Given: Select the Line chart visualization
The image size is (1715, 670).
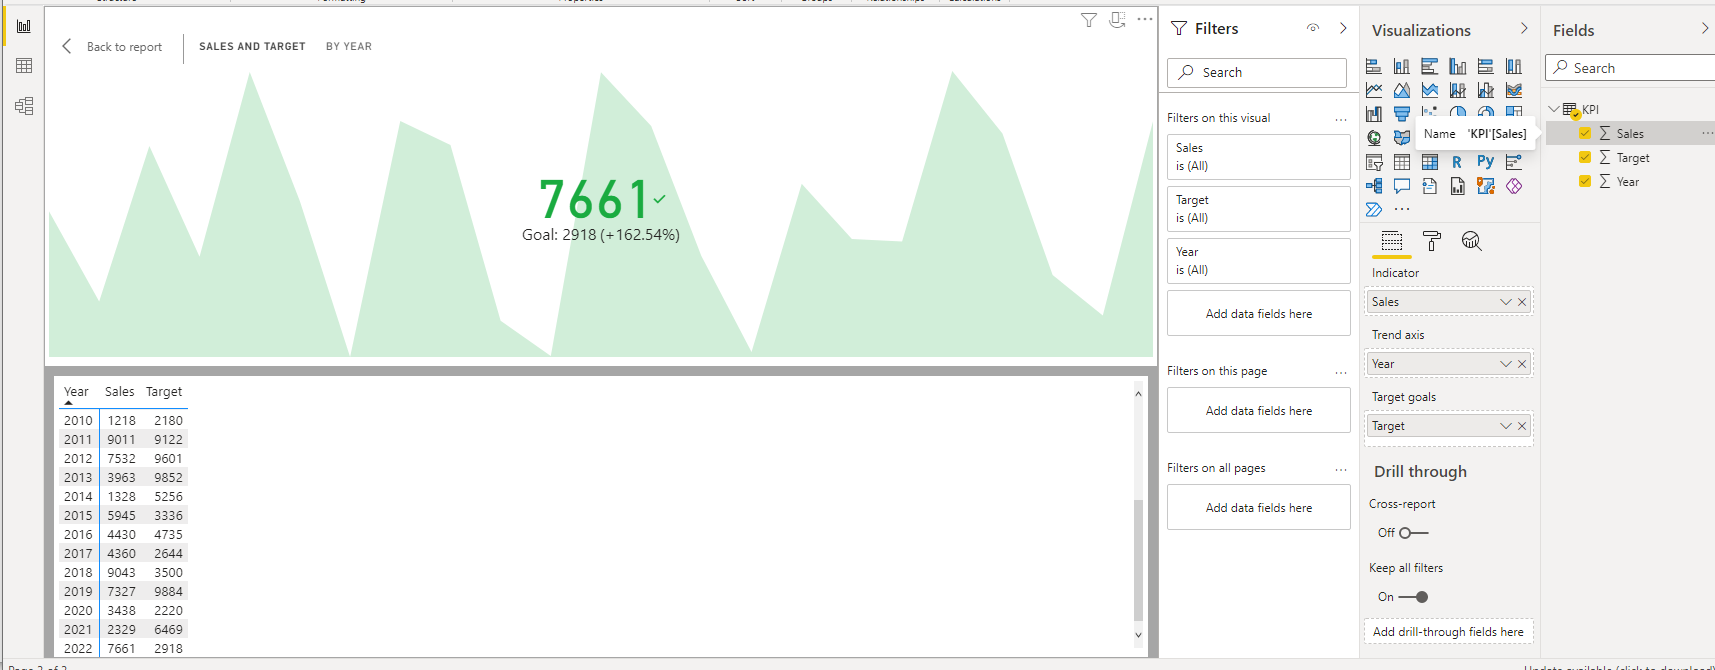Looking at the screenshot, I should (x=1374, y=90).
